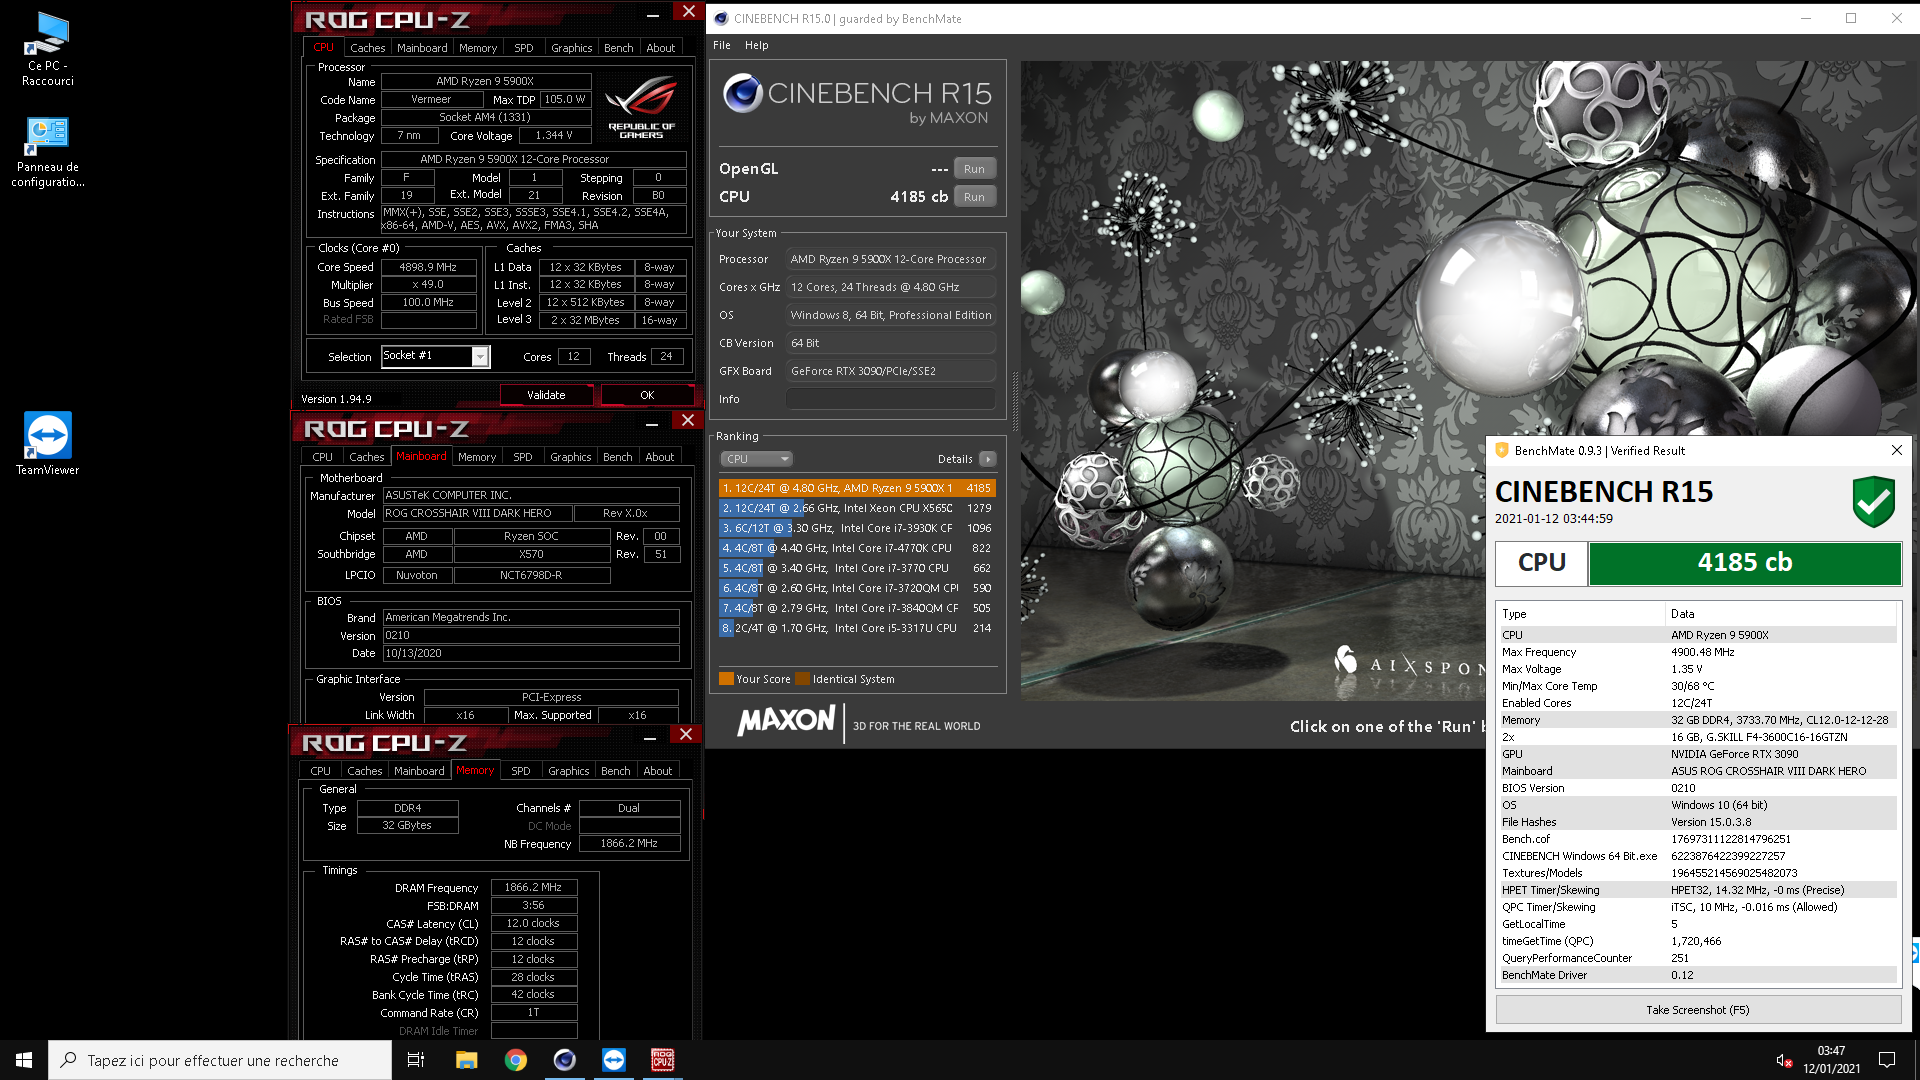Click the muted volume tray icon
1920x1080 pixels.
tap(1783, 1060)
